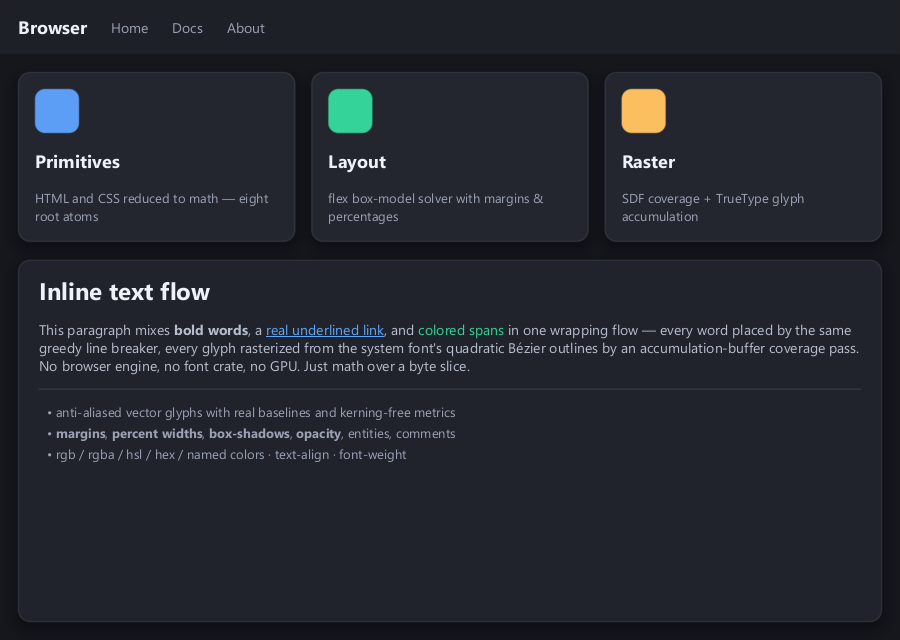Click the 'font-weight' item in last bullet
This screenshot has height=640, width=900.
[x=373, y=455]
